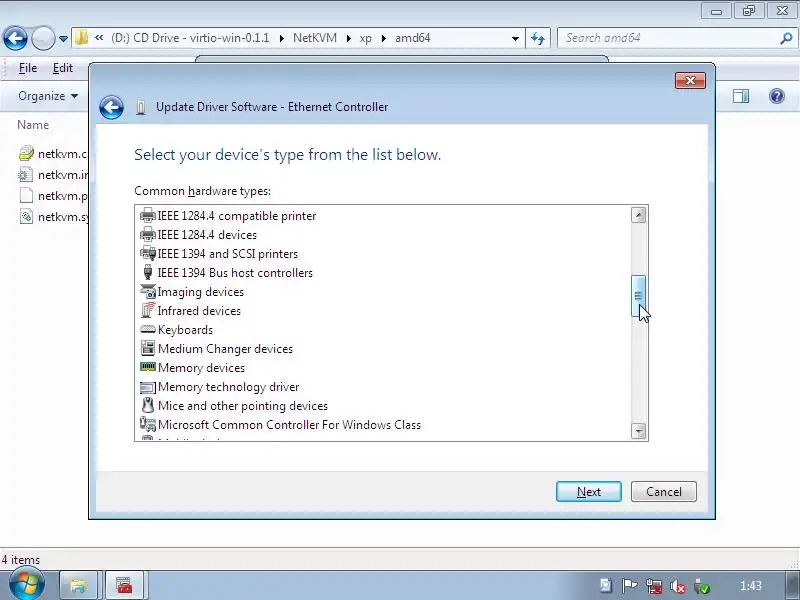Click the Memory technology driver icon
Image resolution: width=800 pixels, height=600 pixels.
point(147,387)
